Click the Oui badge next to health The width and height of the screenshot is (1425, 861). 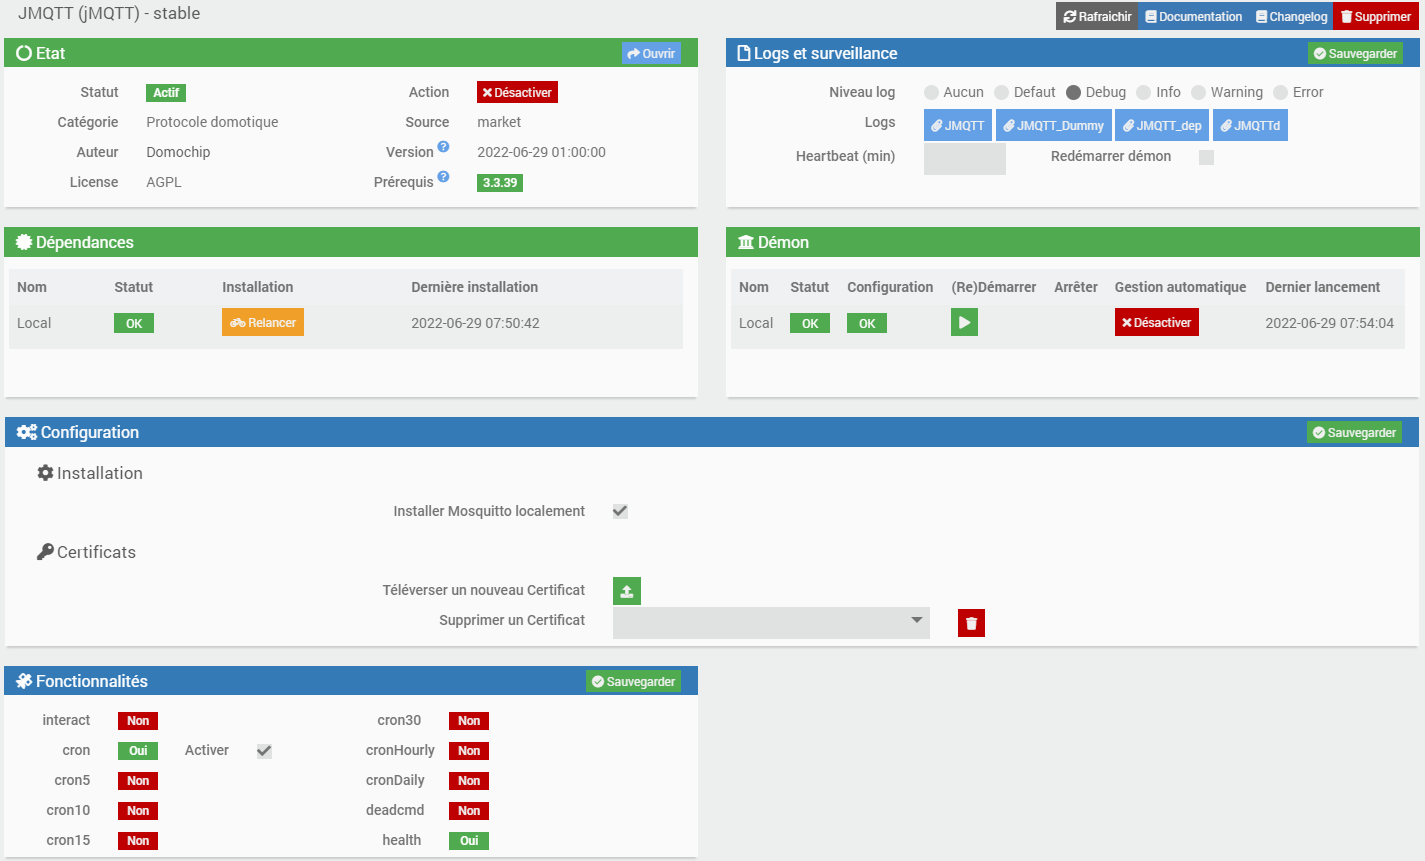point(469,841)
